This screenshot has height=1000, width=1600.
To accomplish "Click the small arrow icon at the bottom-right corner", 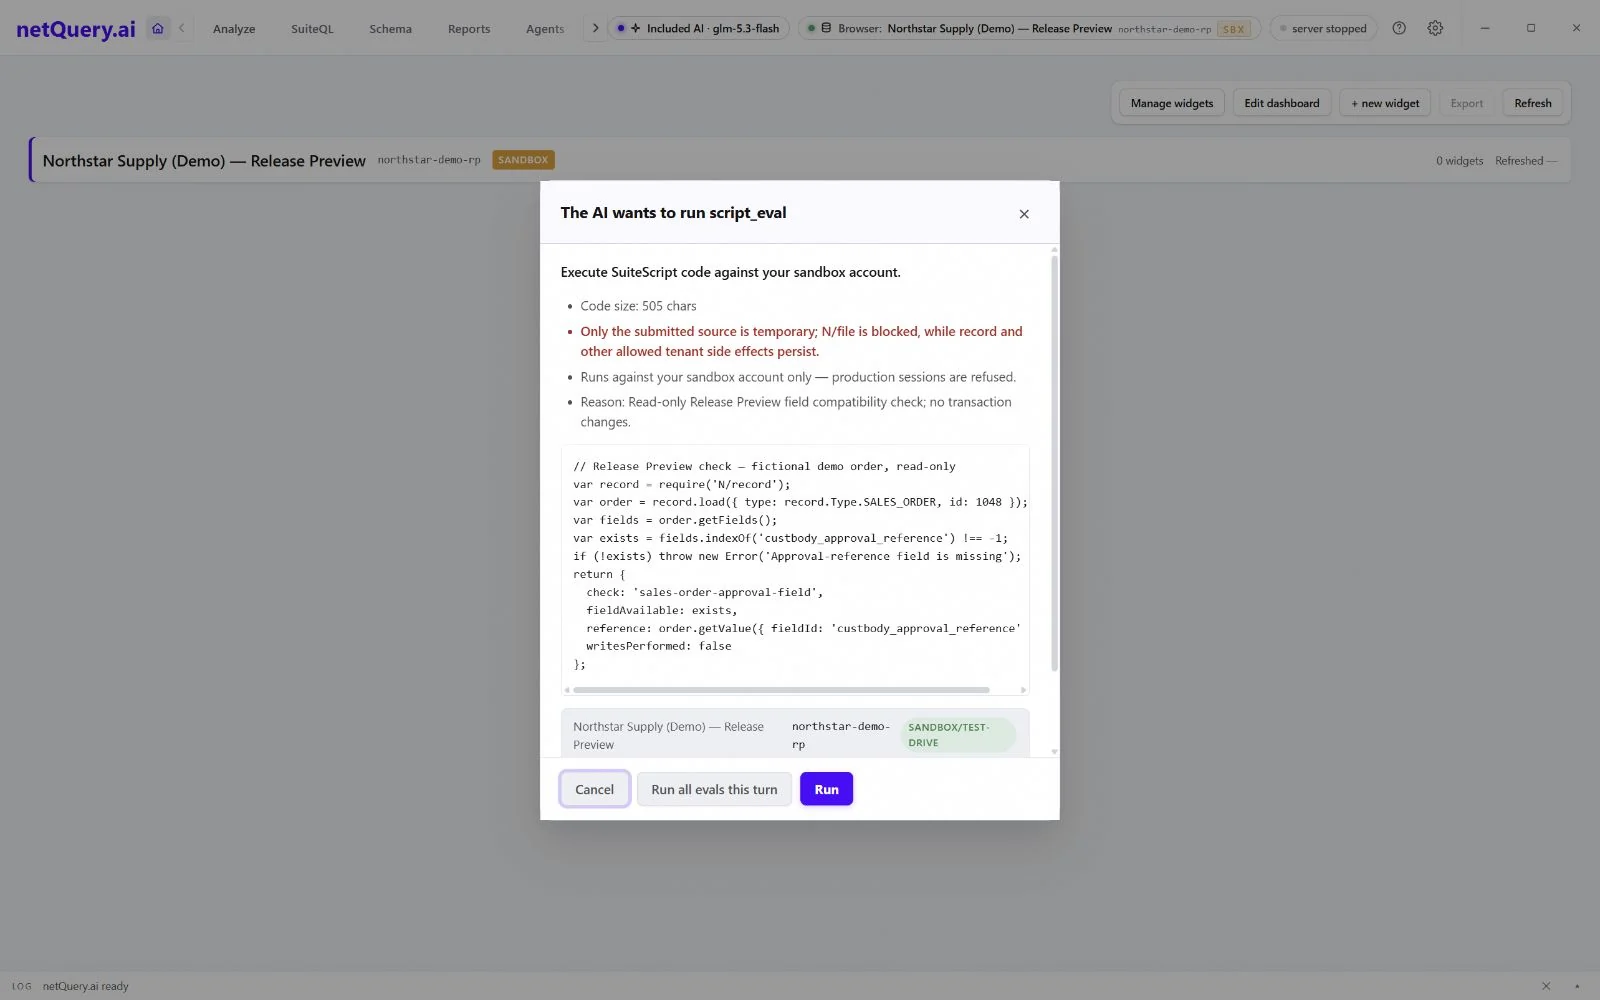I will pos(1577,986).
